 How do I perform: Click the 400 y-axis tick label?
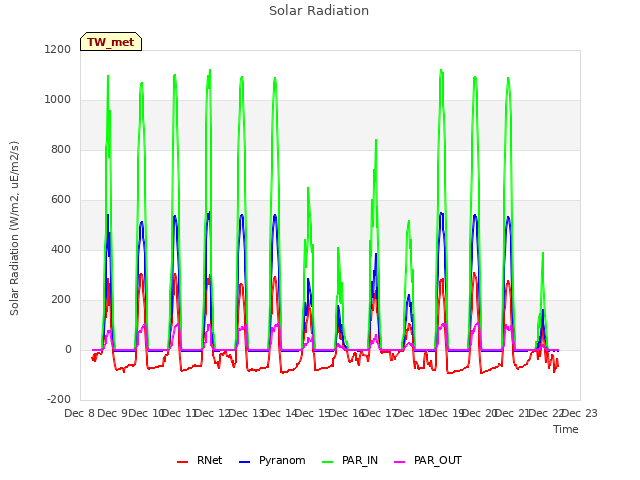point(61,249)
